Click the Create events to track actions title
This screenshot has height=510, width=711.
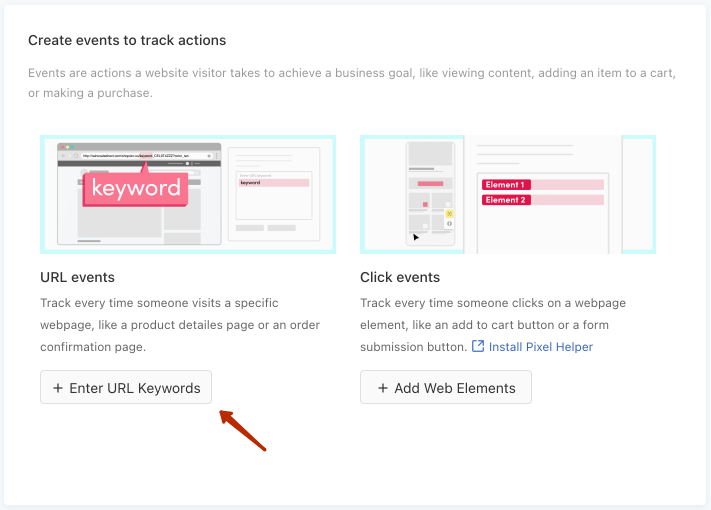(127, 41)
